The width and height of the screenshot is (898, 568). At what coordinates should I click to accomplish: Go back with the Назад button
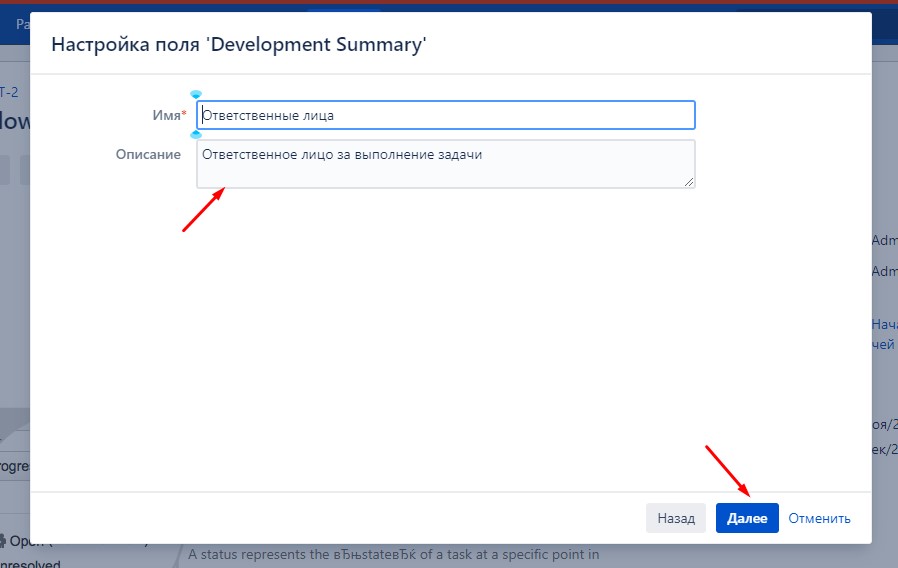(x=676, y=518)
